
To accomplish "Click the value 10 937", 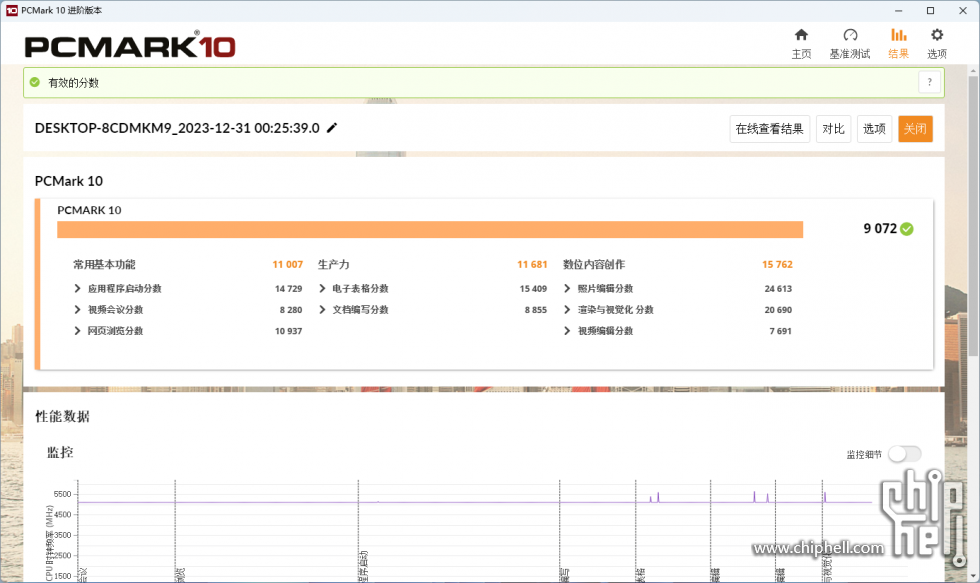I will click(288, 331).
